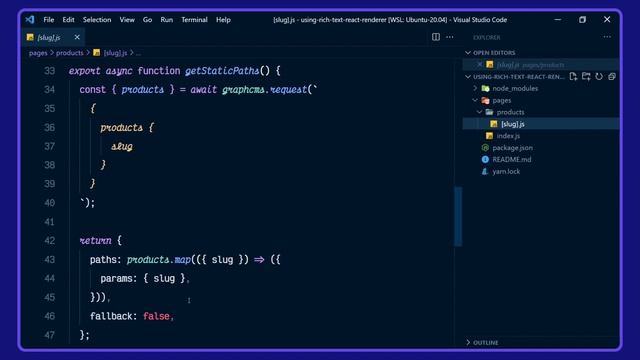This screenshot has width=640, height=360.
Task: Collapse the USING-RICH-TEXT-REACT-REN project section
Action: pos(468,76)
